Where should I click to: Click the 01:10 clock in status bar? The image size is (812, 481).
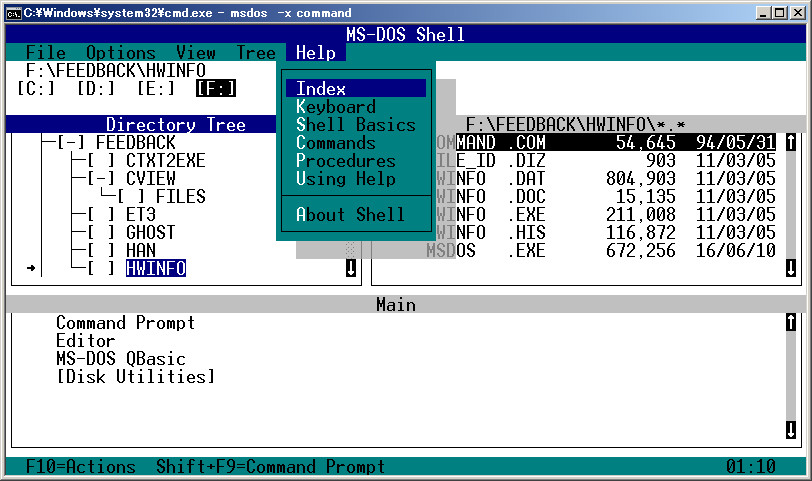click(x=751, y=467)
